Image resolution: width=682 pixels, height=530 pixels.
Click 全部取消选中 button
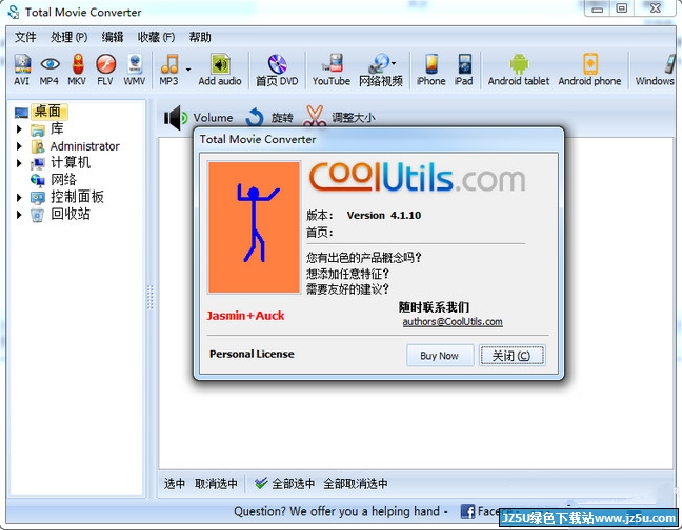click(x=355, y=483)
